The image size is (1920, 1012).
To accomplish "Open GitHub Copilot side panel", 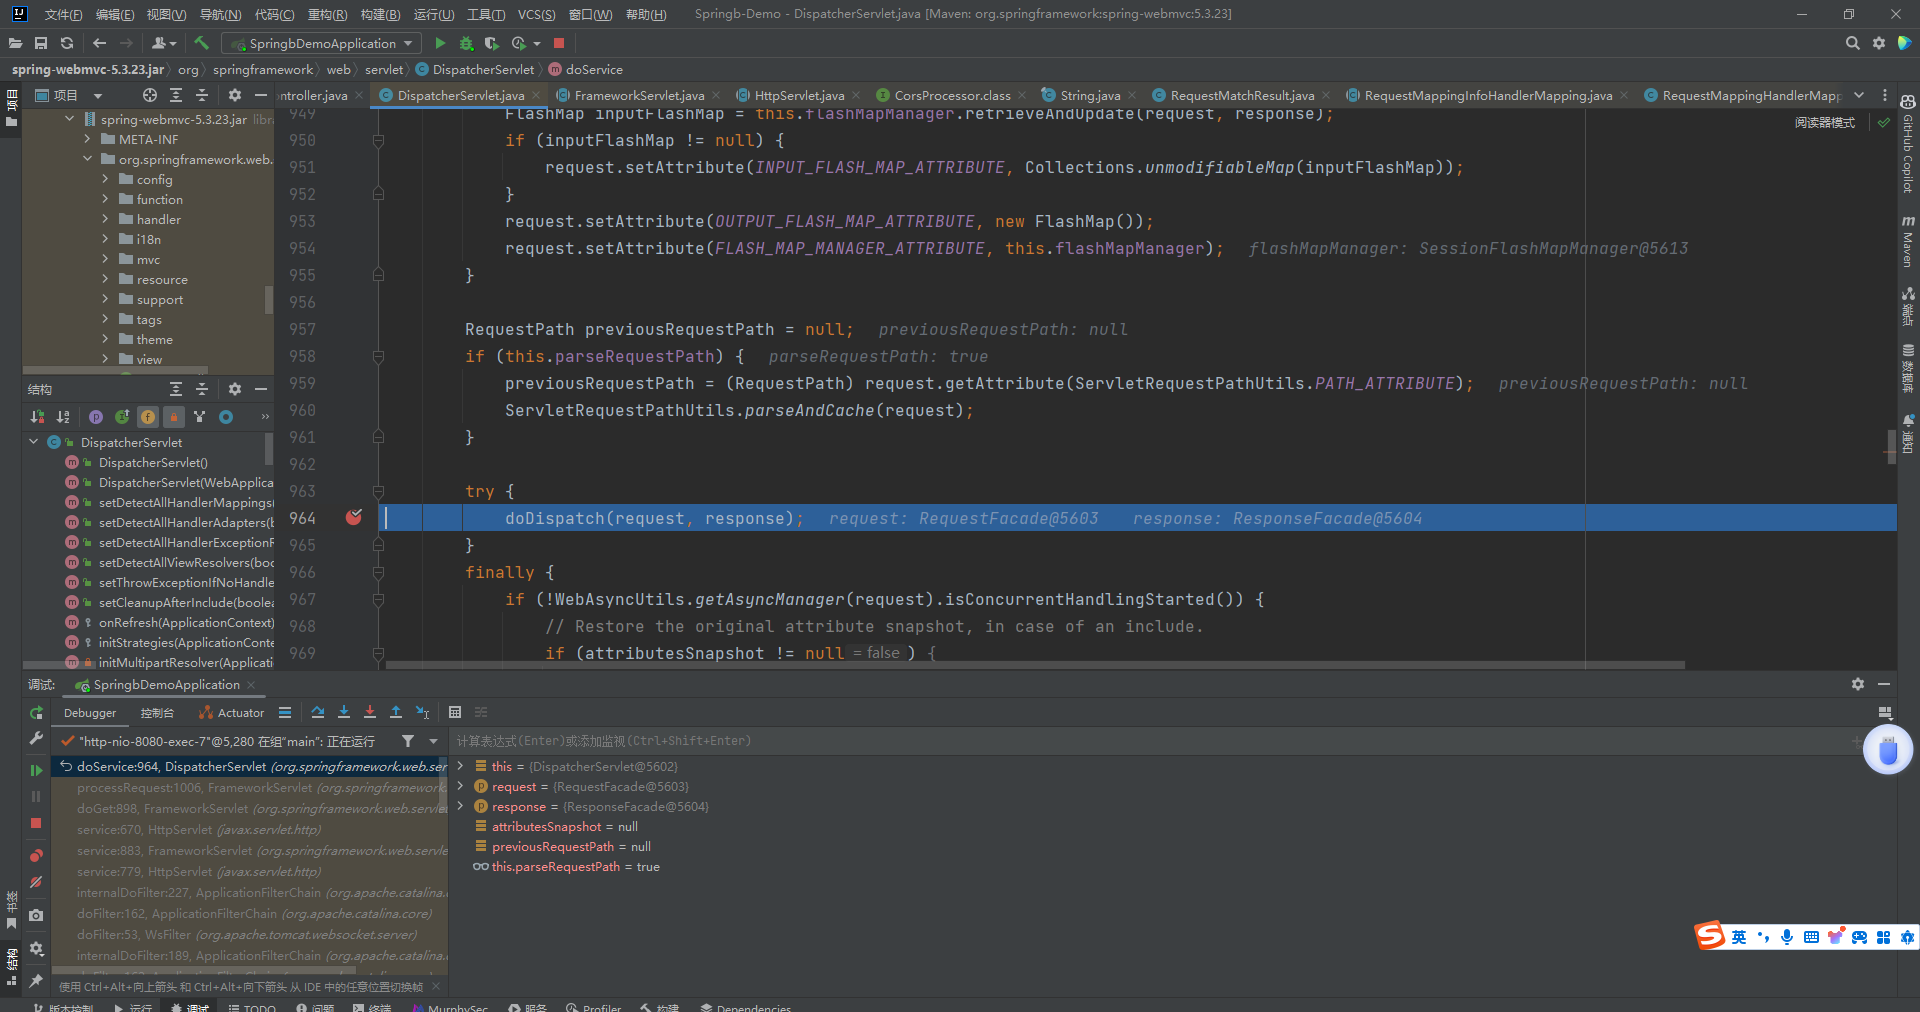I will coord(1908,145).
